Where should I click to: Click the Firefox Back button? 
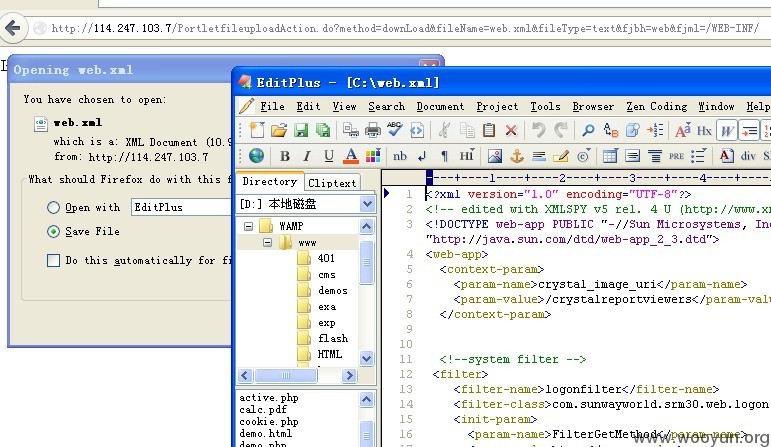(13, 28)
